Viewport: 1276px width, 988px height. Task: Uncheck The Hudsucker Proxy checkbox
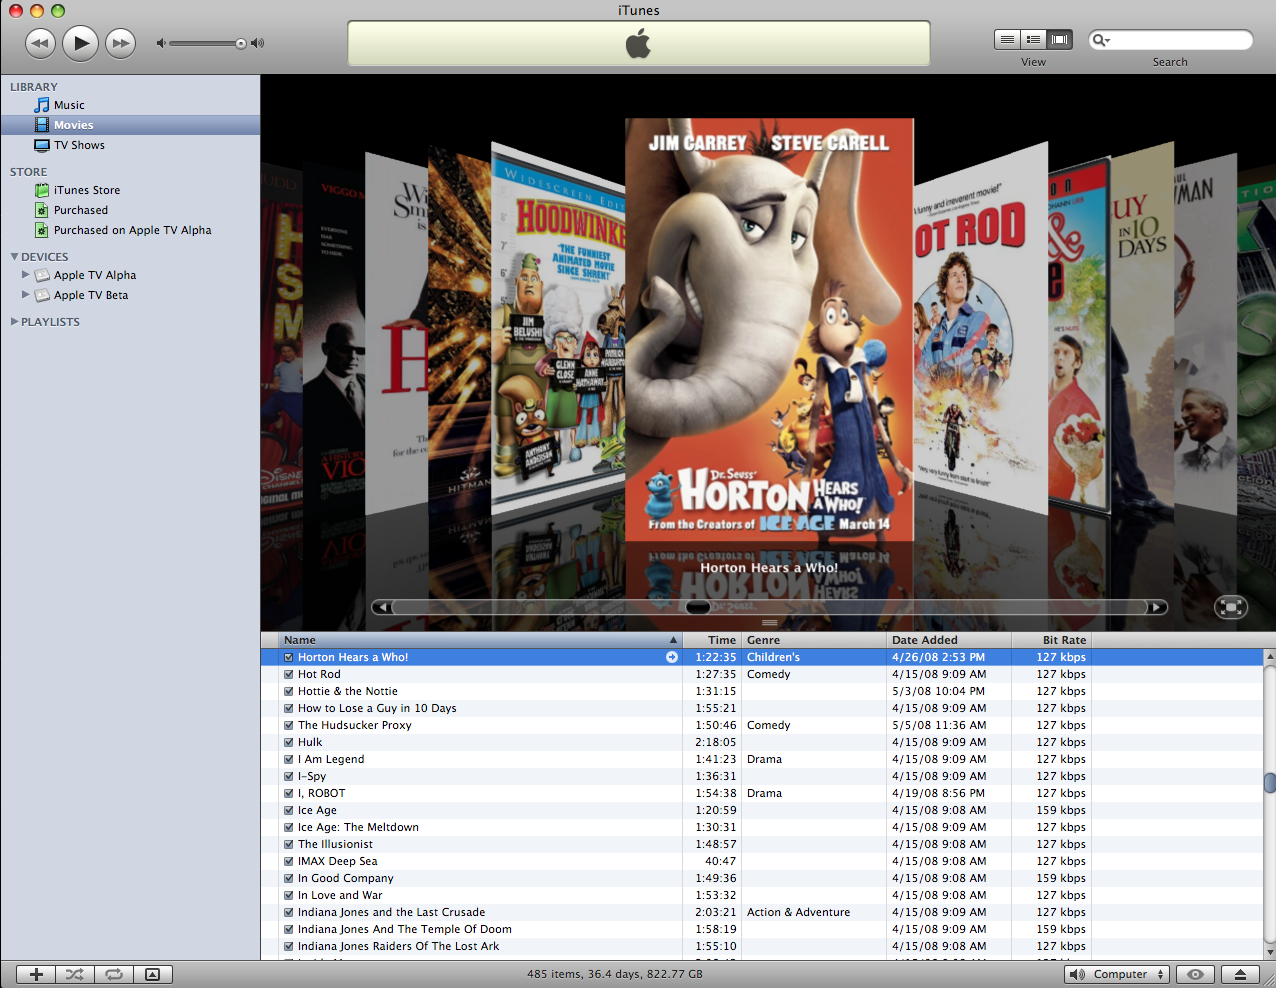[288, 725]
